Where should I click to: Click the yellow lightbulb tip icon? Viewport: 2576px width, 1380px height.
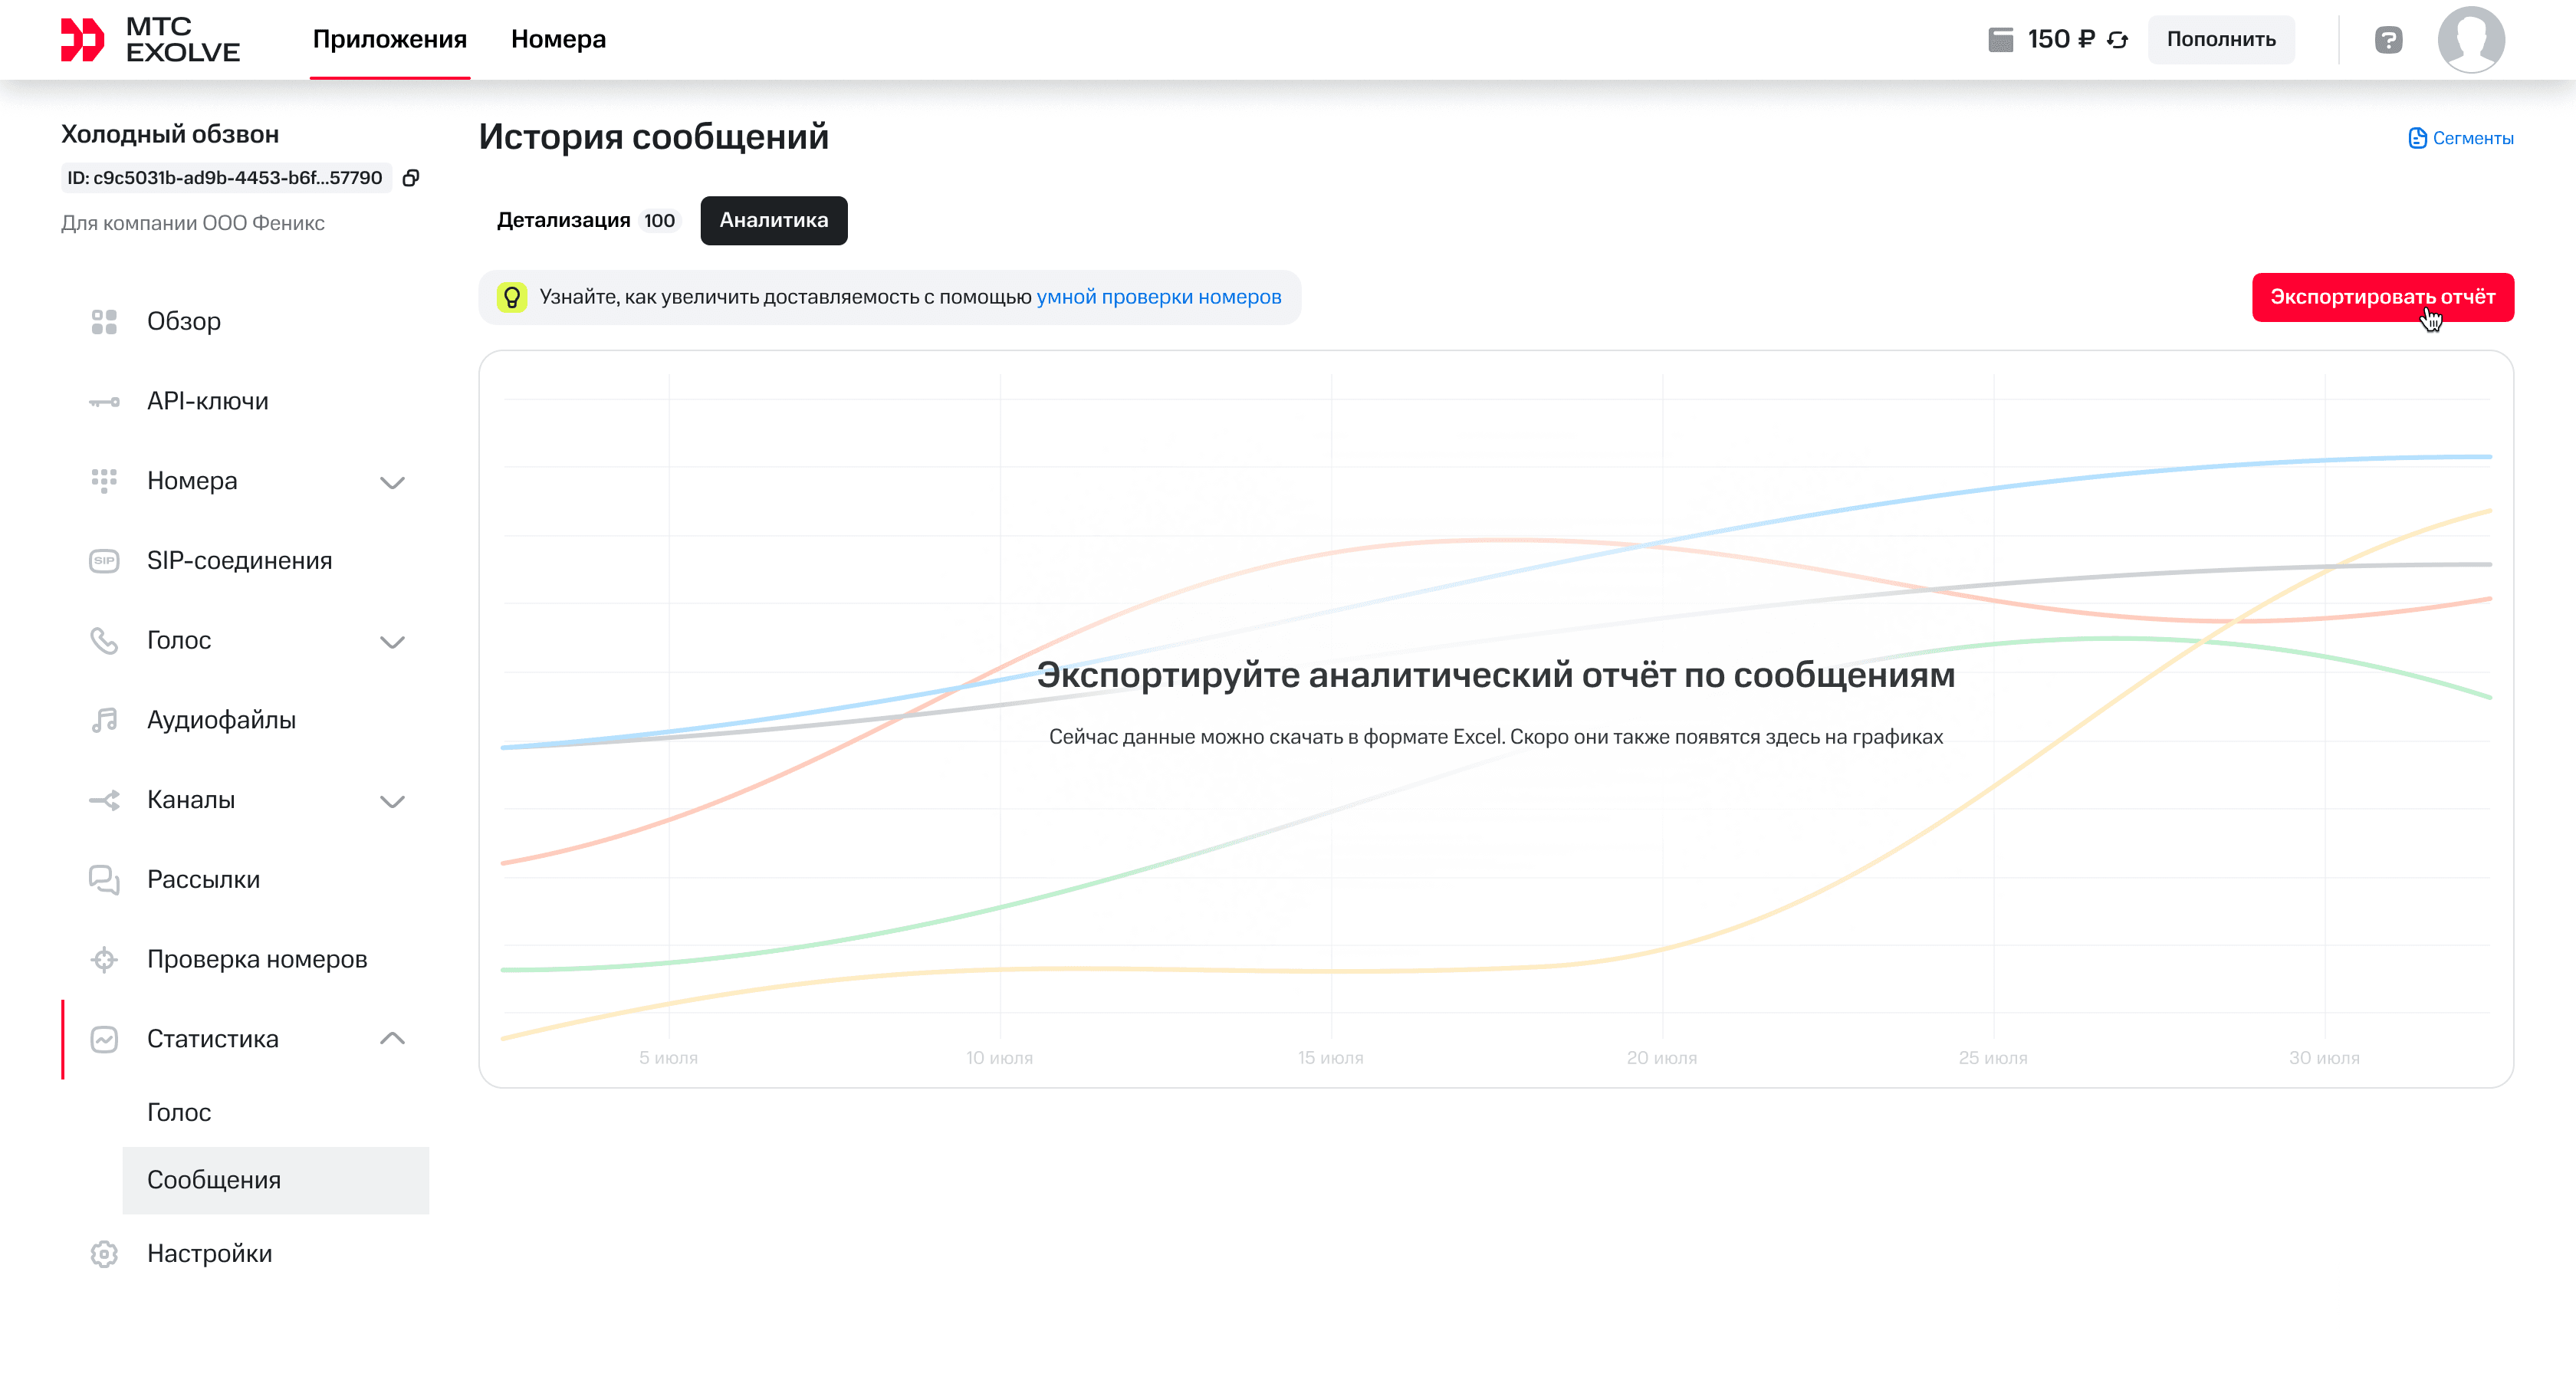coord(512,297)
